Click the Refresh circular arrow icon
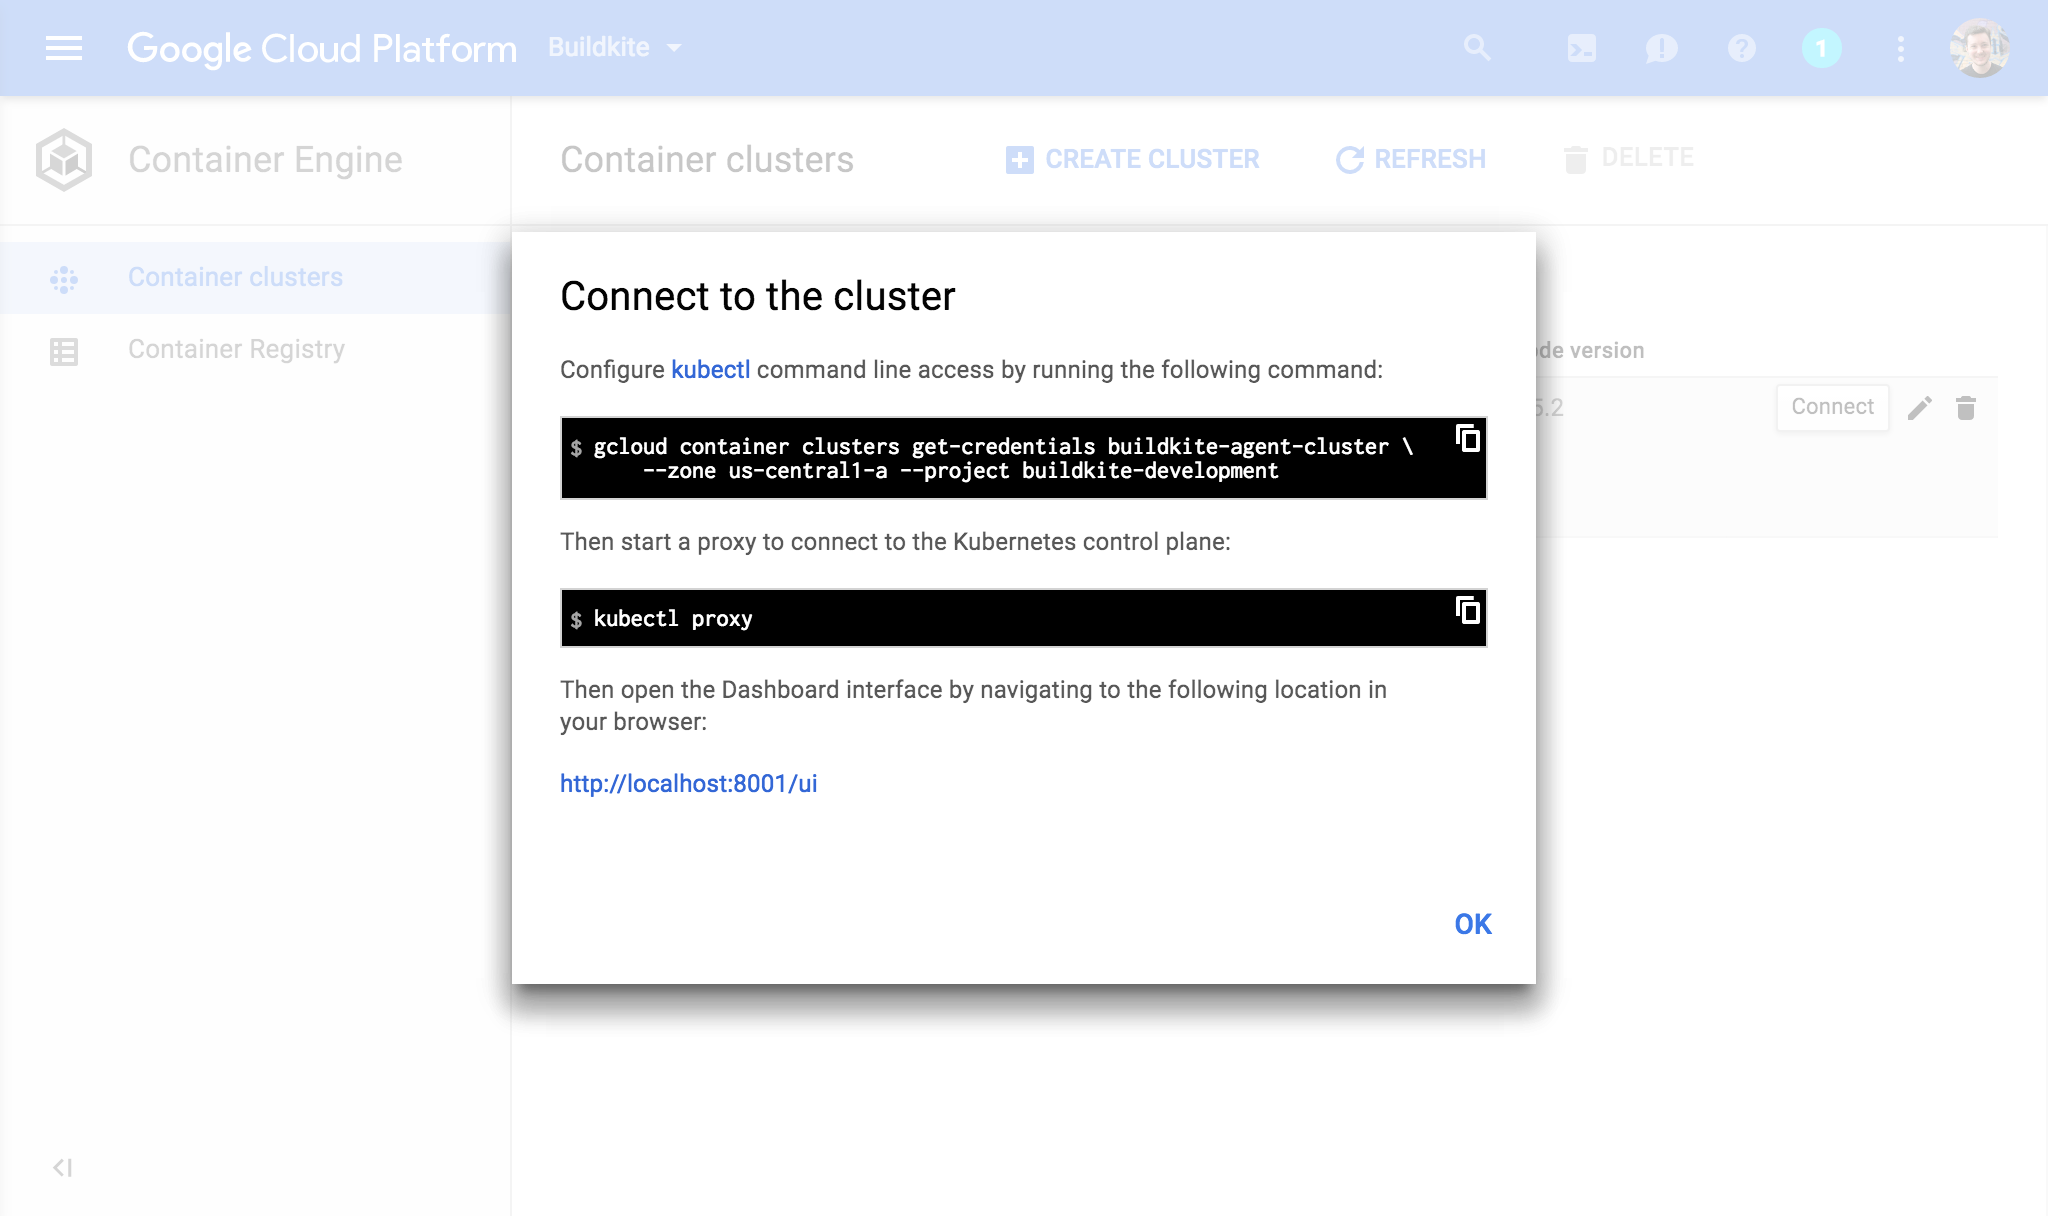 click(1346, 158)
